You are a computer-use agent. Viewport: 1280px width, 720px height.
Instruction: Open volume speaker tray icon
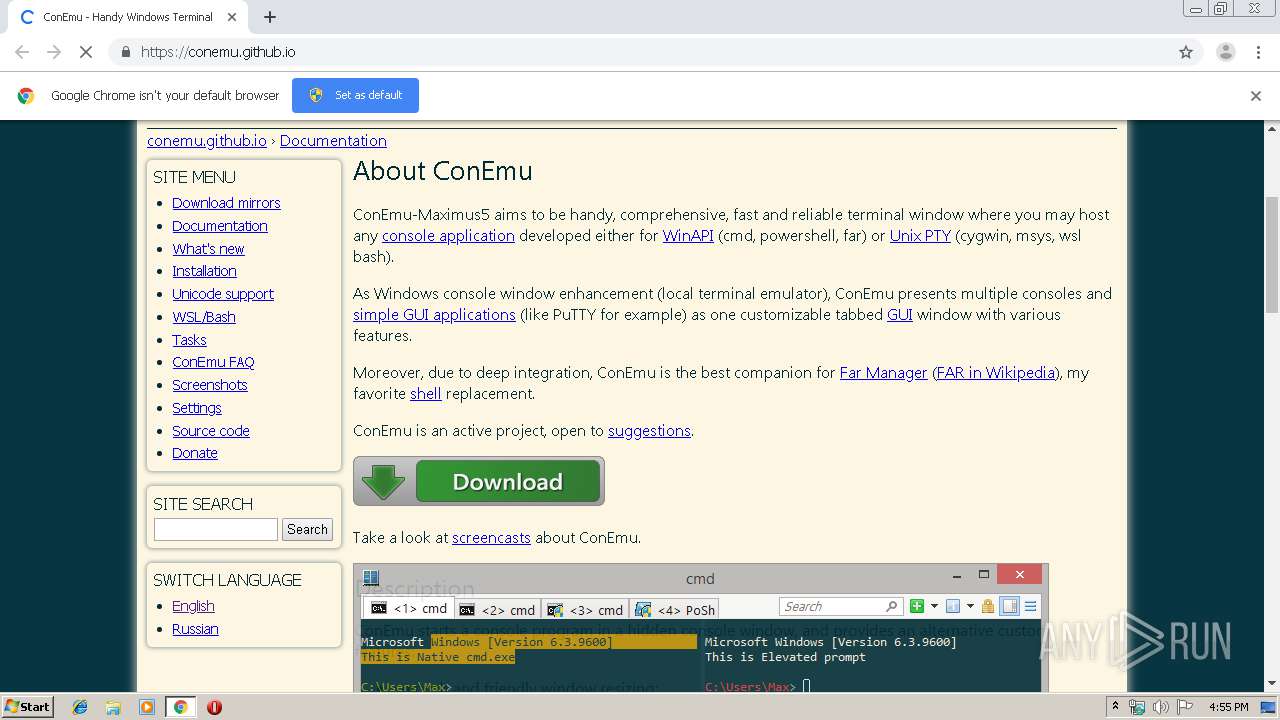pos(1161,707)
